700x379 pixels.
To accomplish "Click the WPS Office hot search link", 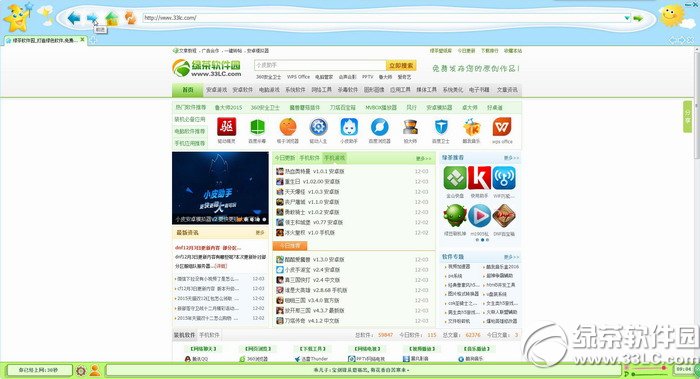I will pyautogui.click(x=298, y=77).
